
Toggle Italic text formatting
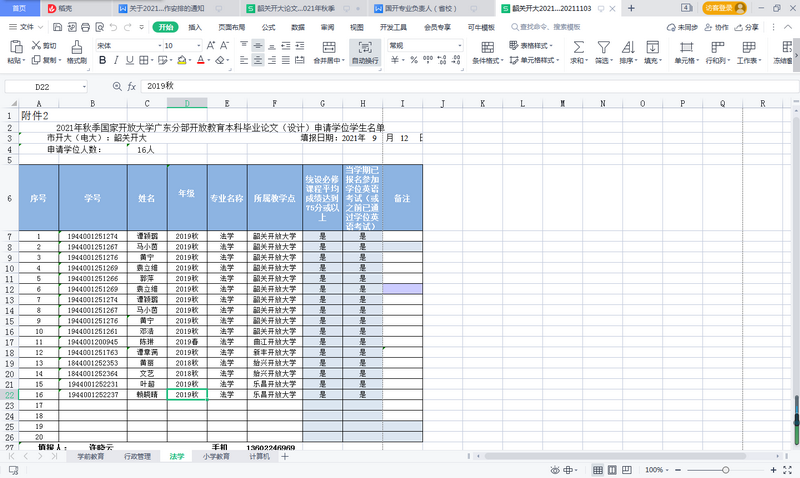[116, 60]
